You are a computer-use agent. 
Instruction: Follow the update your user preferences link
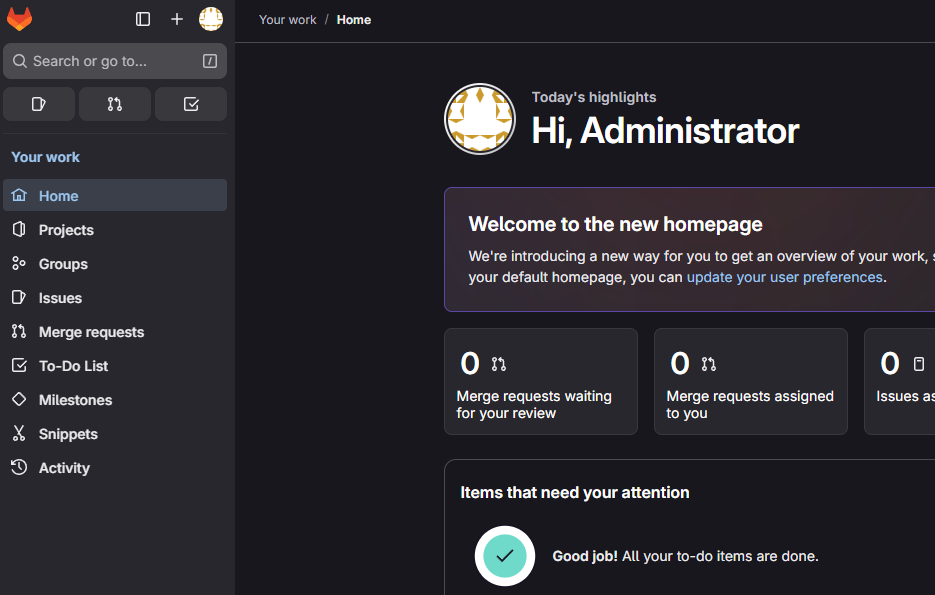pyautogui.click(x=785, y=277)
